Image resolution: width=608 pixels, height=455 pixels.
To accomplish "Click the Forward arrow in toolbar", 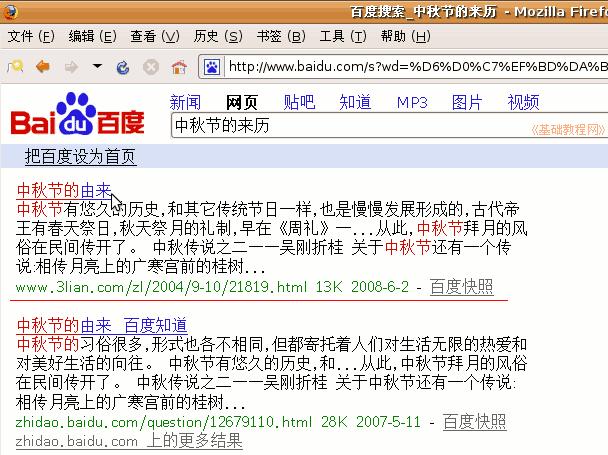I will (70, 67).
